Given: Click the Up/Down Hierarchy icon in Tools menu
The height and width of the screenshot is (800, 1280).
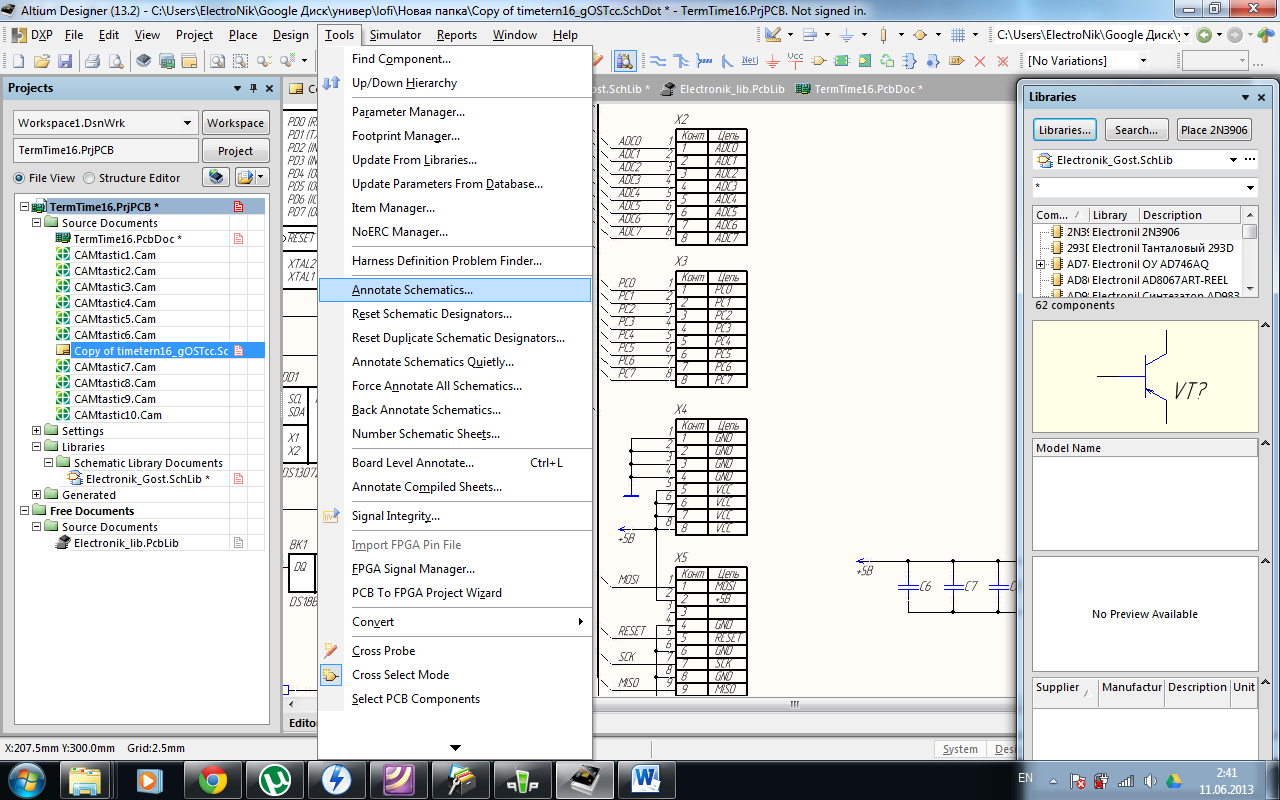Looking at the screenshot, I should (332, 83).
